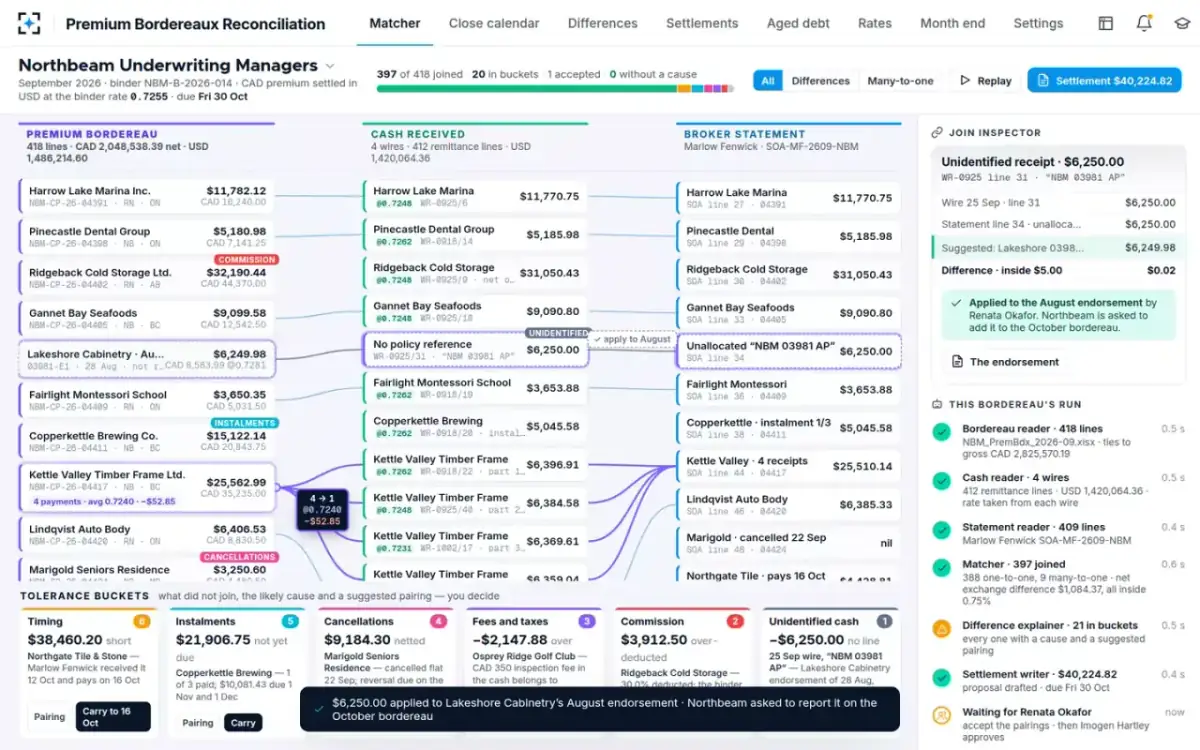Viewport: 1200px width, 750px height.
Task: Open the Aged debt tab
Action: tap(798, 23)
